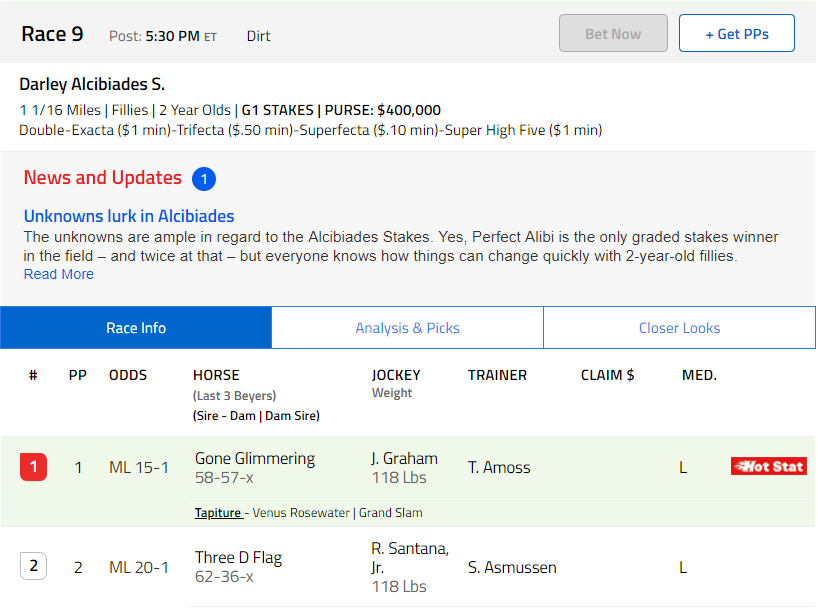
Task: Click trainer name T. Amoss
Action: tap(499, 467)
